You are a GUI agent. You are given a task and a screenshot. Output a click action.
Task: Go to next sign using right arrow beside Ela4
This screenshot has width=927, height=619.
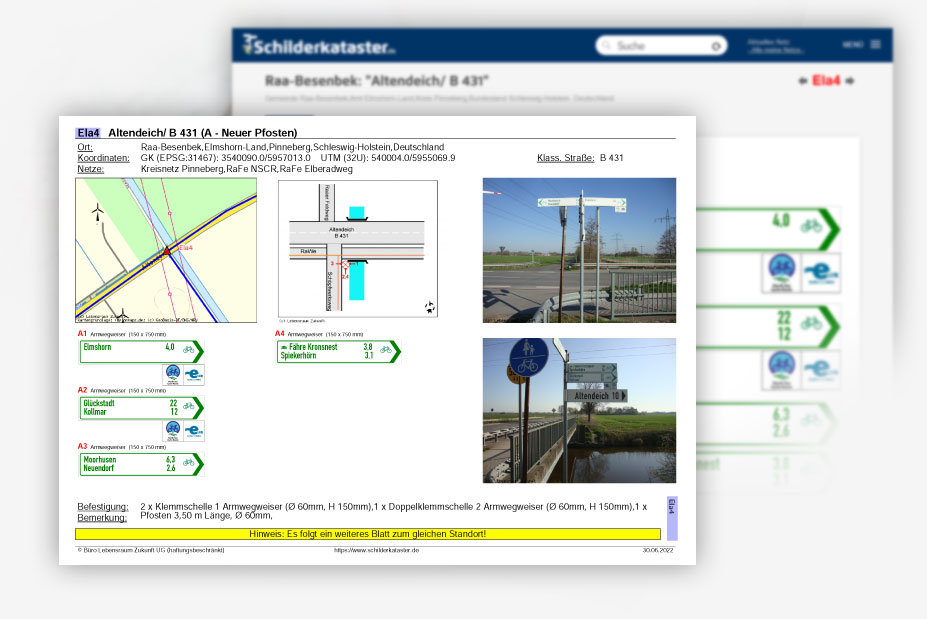click(850, 81)
